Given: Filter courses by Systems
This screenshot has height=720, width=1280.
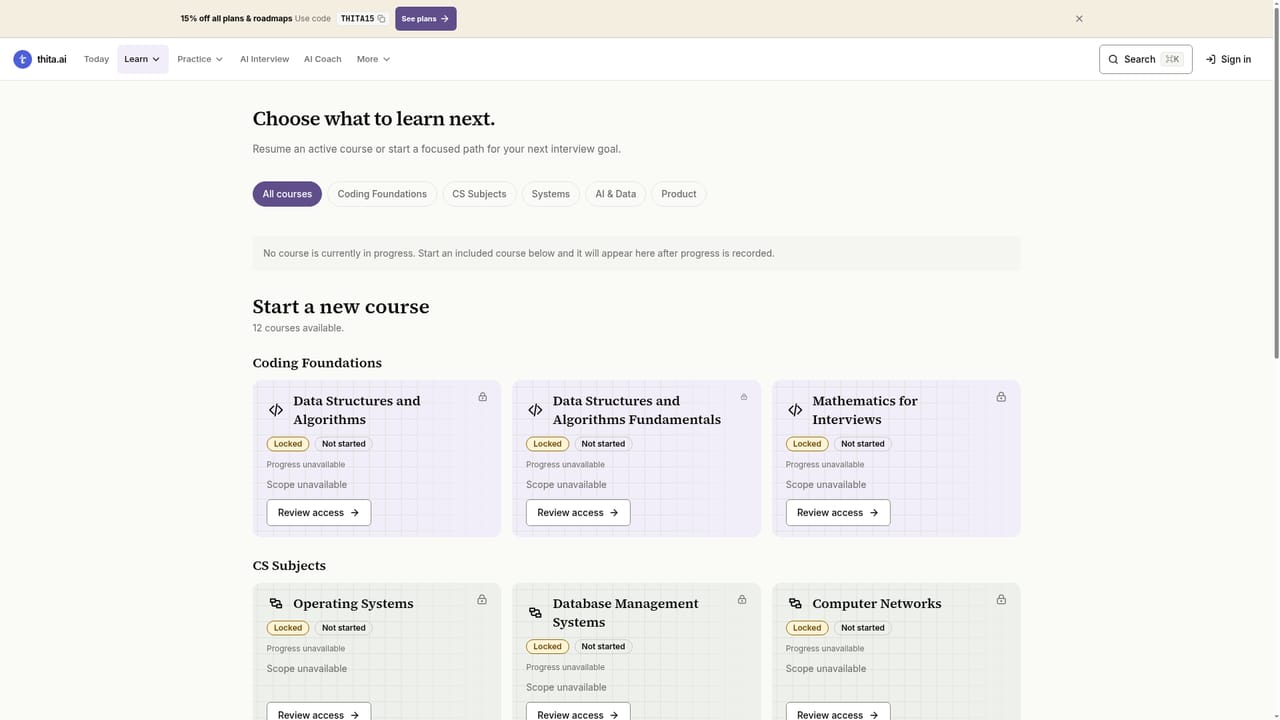Looking at the screenshot, I should click(550, 194).
